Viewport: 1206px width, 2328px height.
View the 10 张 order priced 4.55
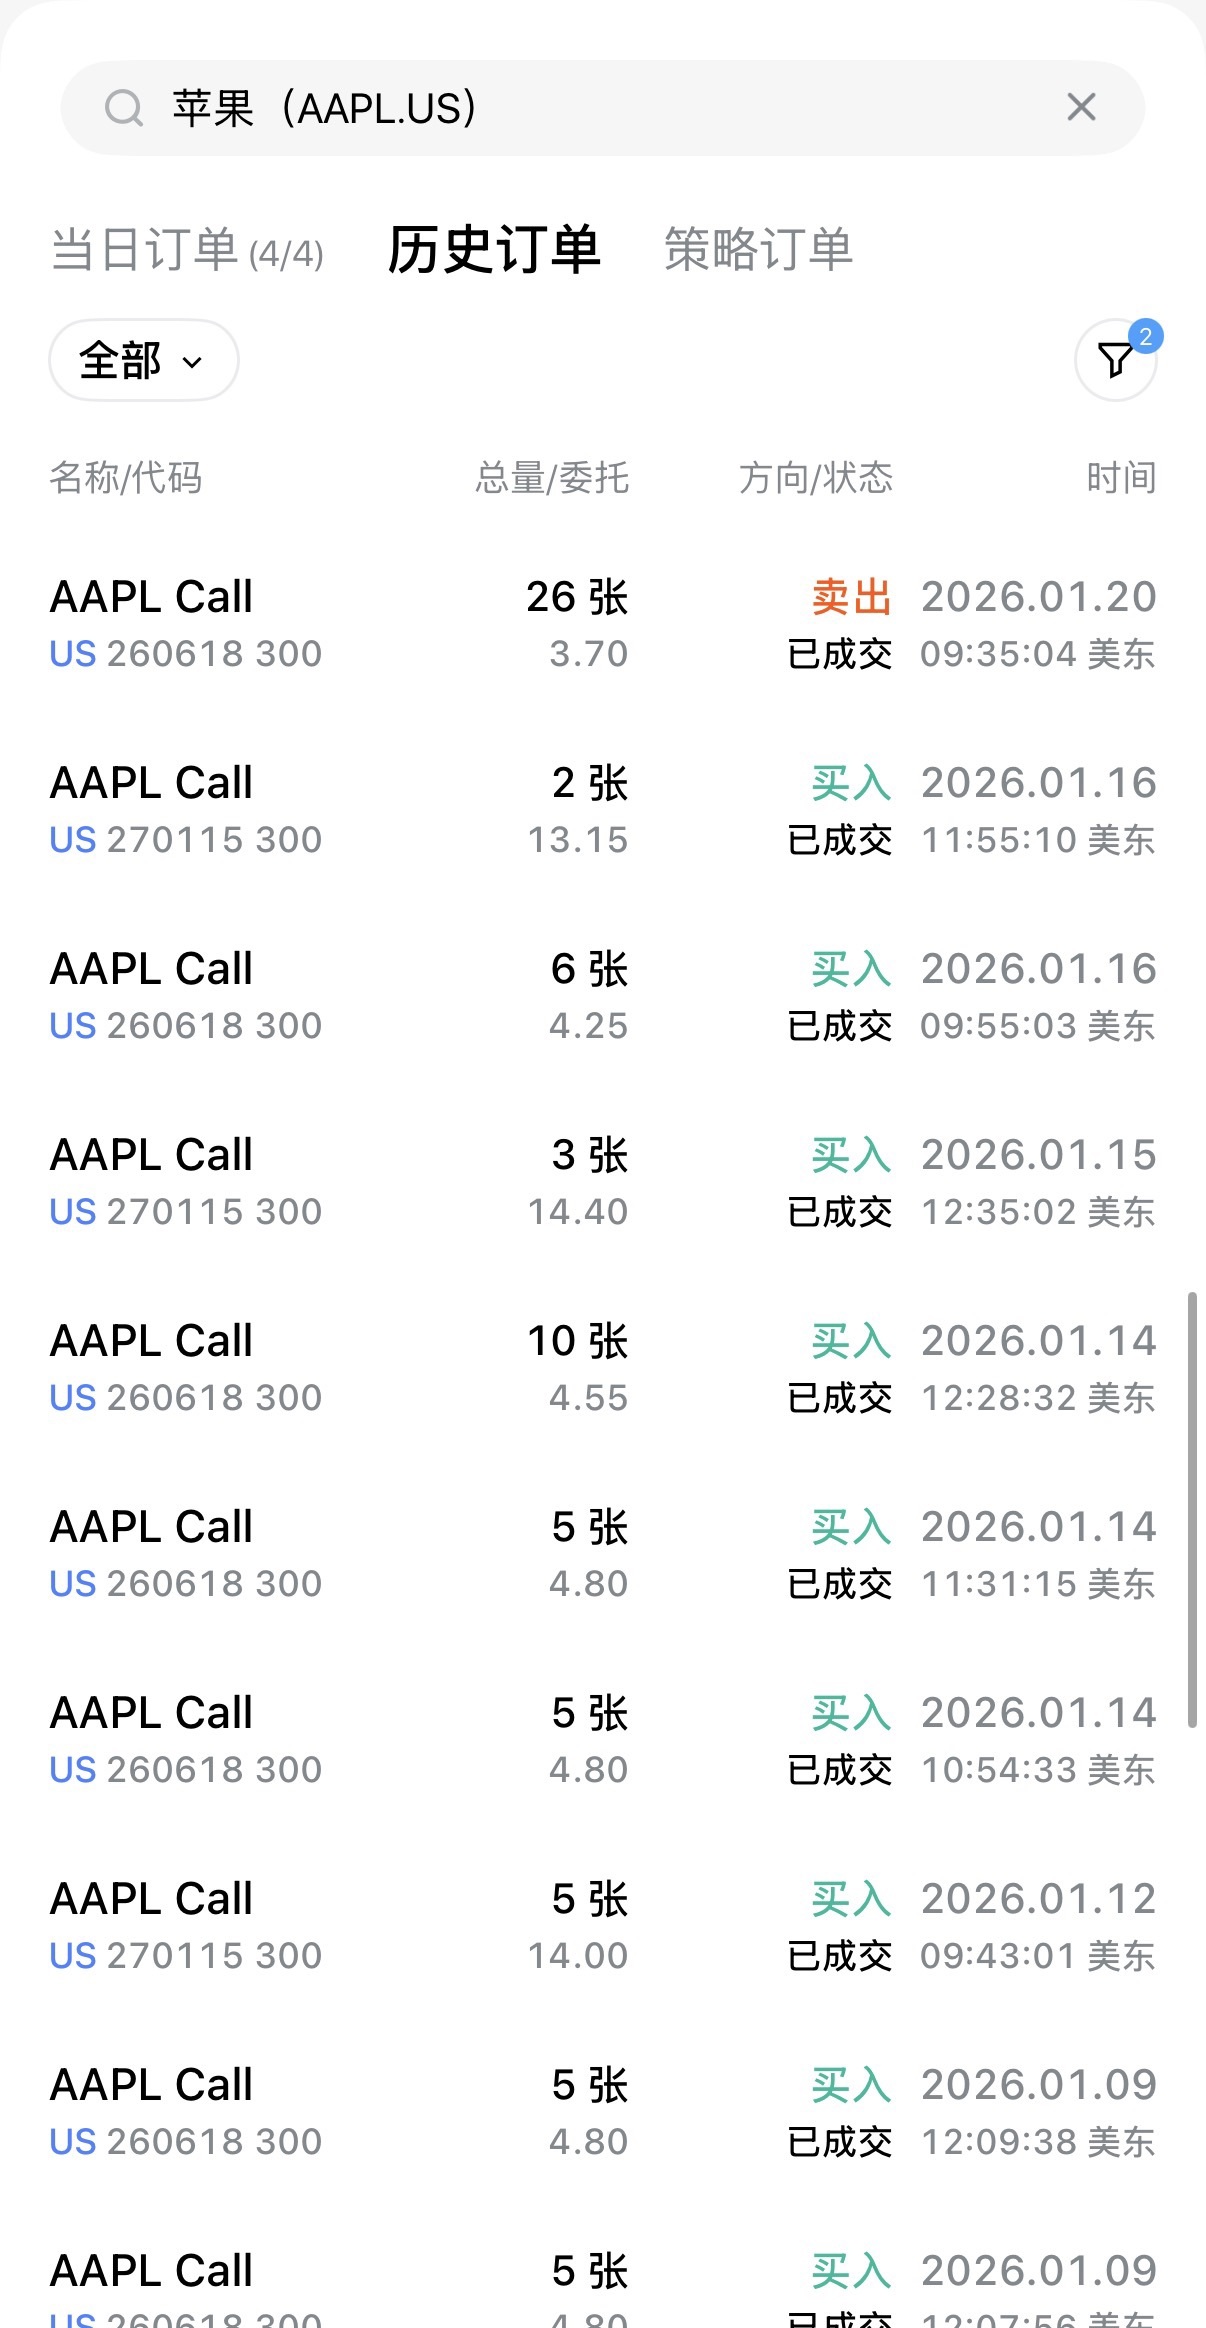click(602, 1368)
